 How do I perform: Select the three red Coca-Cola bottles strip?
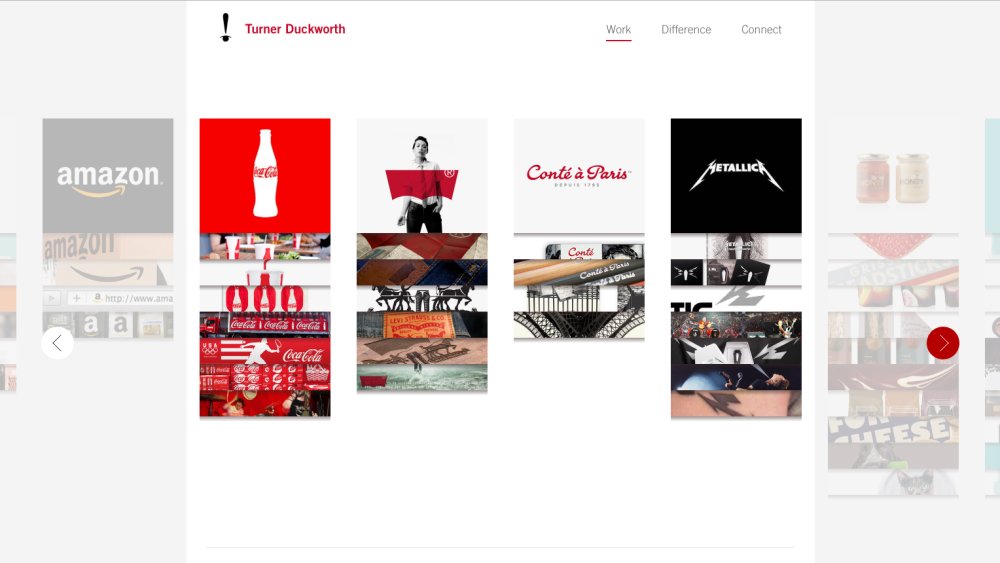click(265, 299)
